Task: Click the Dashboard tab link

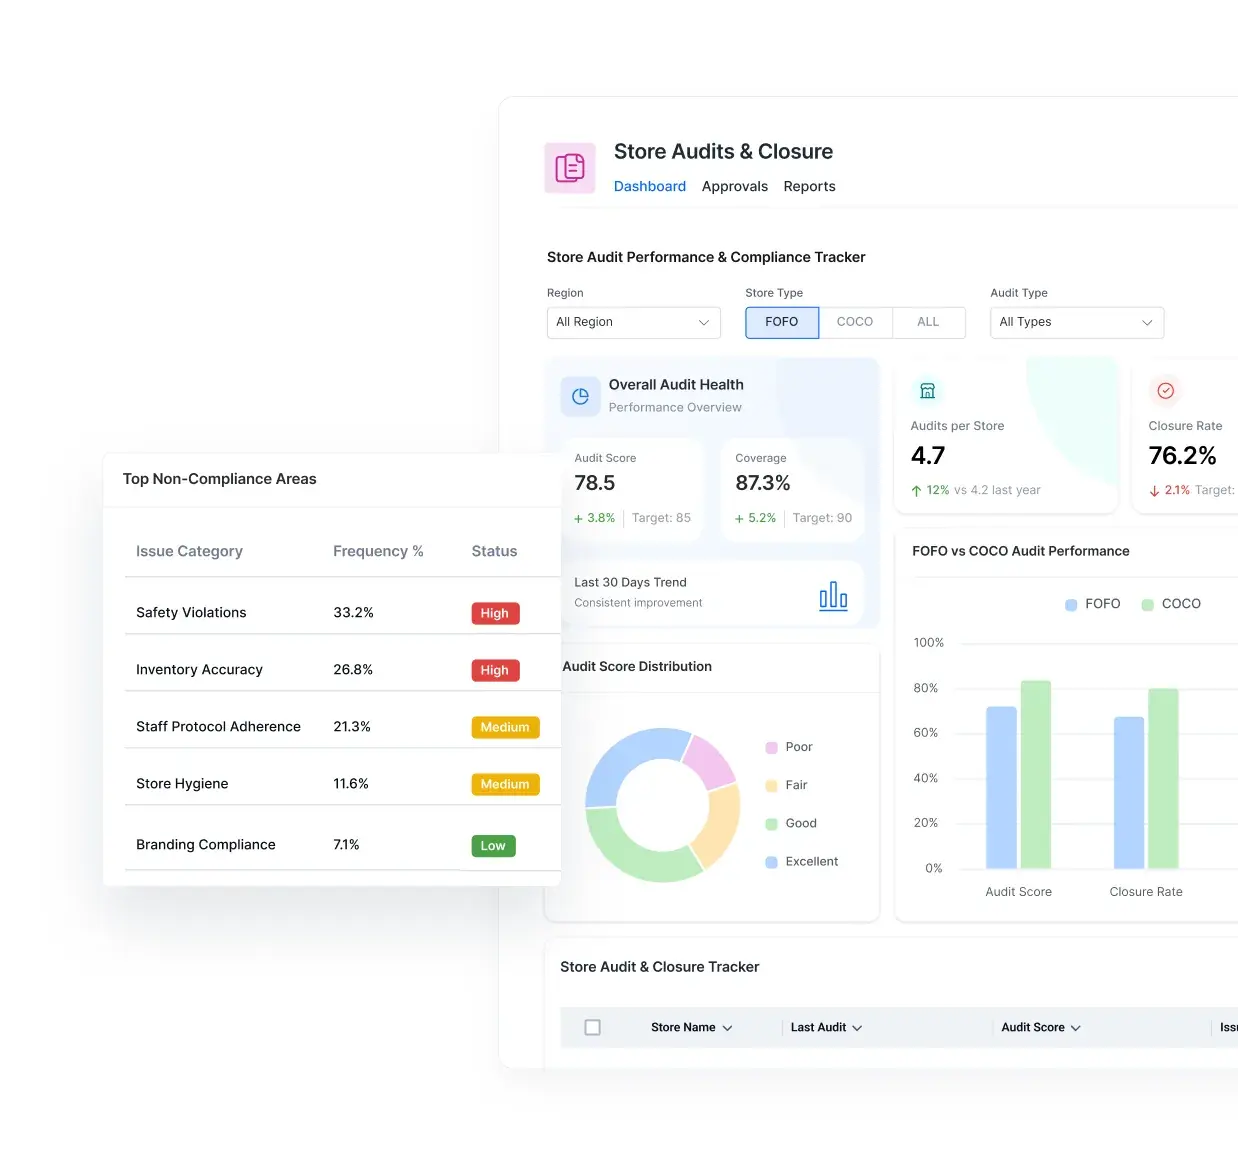Action: coord(650,187)
